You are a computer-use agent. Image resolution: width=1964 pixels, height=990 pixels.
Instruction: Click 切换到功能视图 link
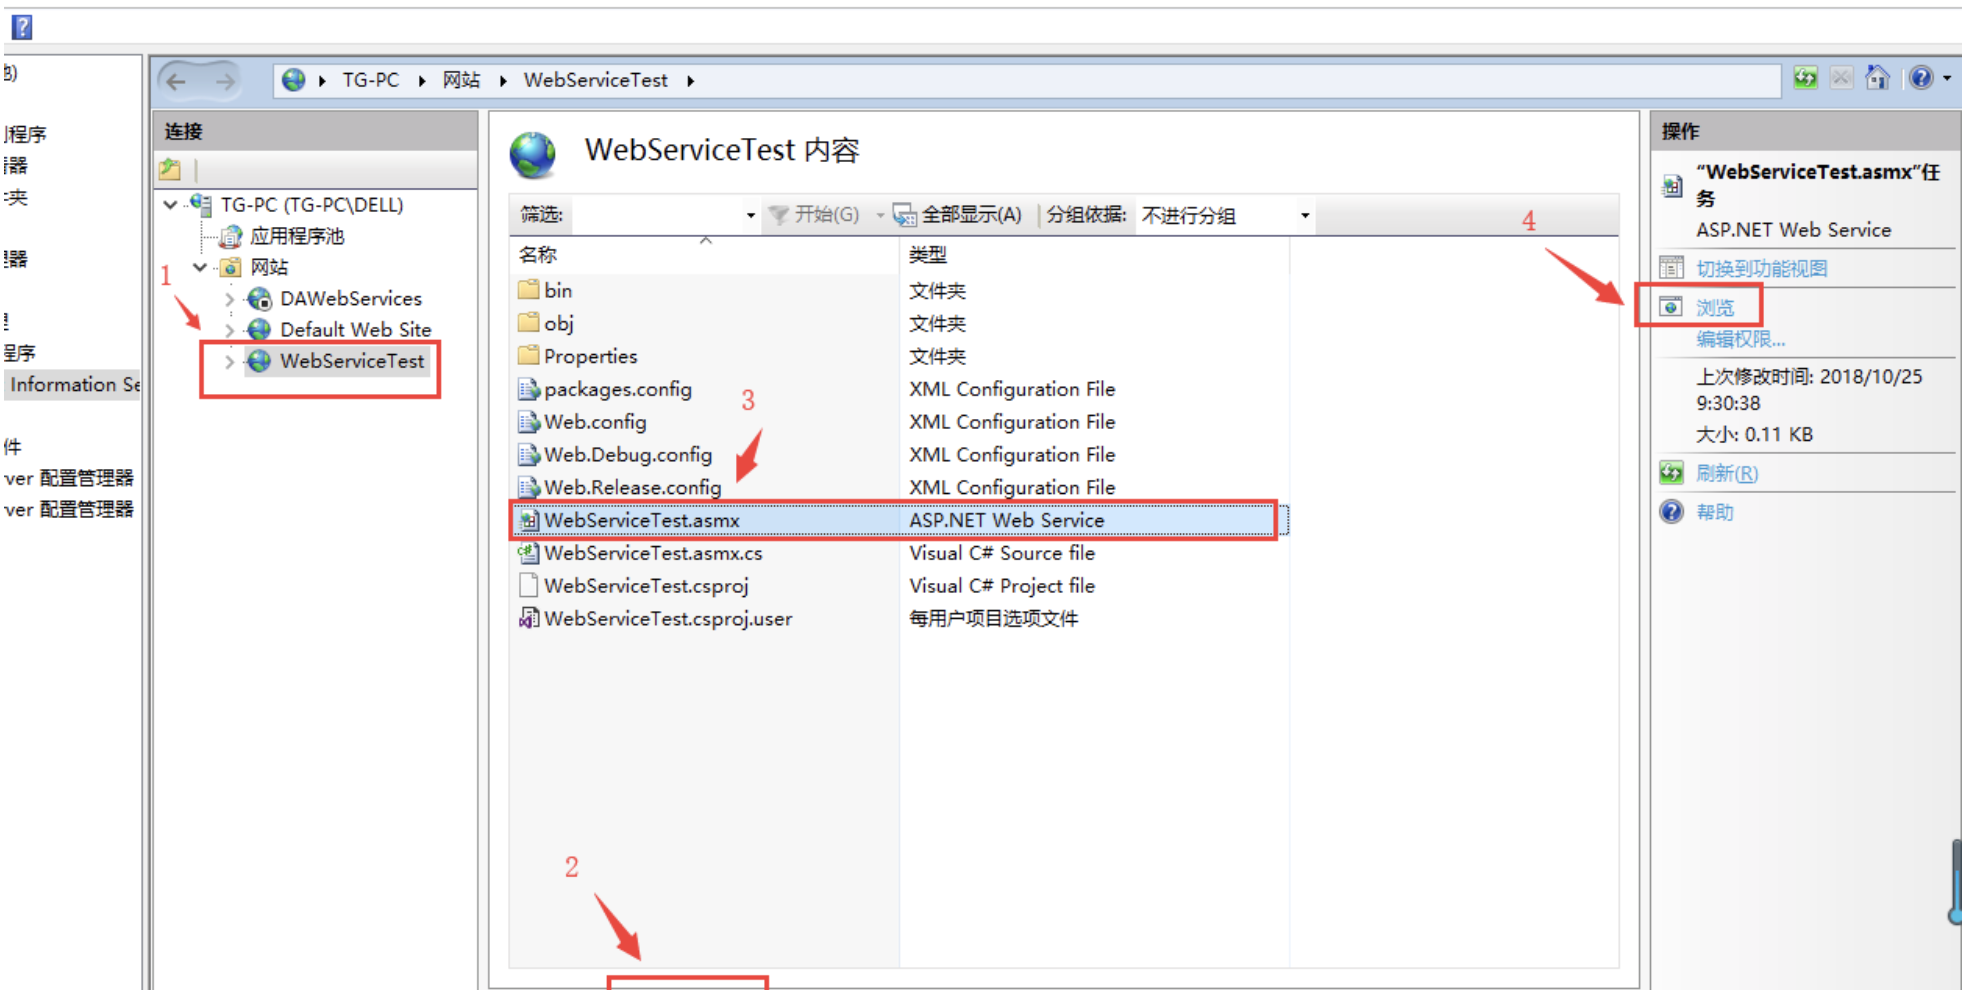pos(1761,268)
